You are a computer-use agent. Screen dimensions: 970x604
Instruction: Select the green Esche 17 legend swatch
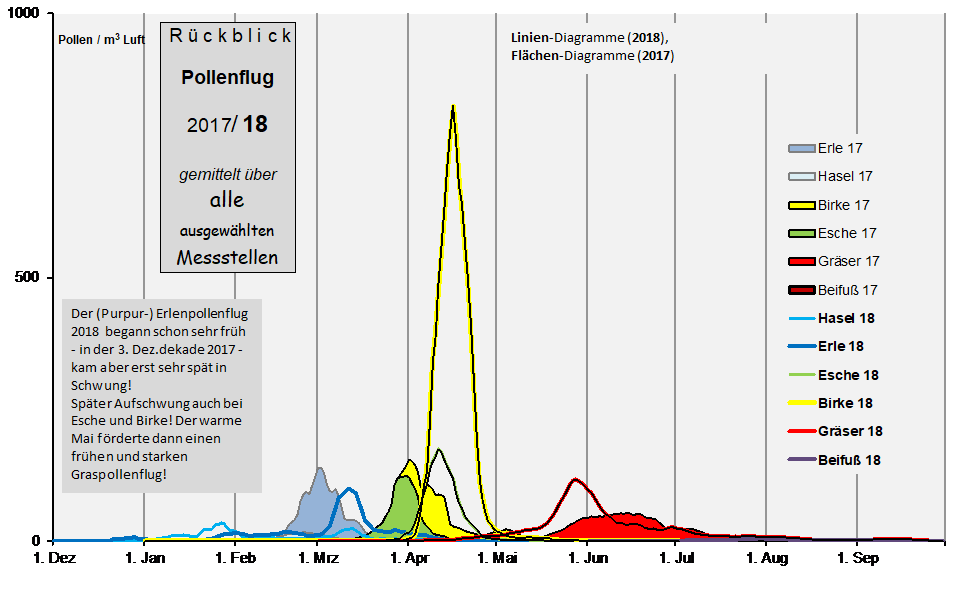[x=801, y=233]
